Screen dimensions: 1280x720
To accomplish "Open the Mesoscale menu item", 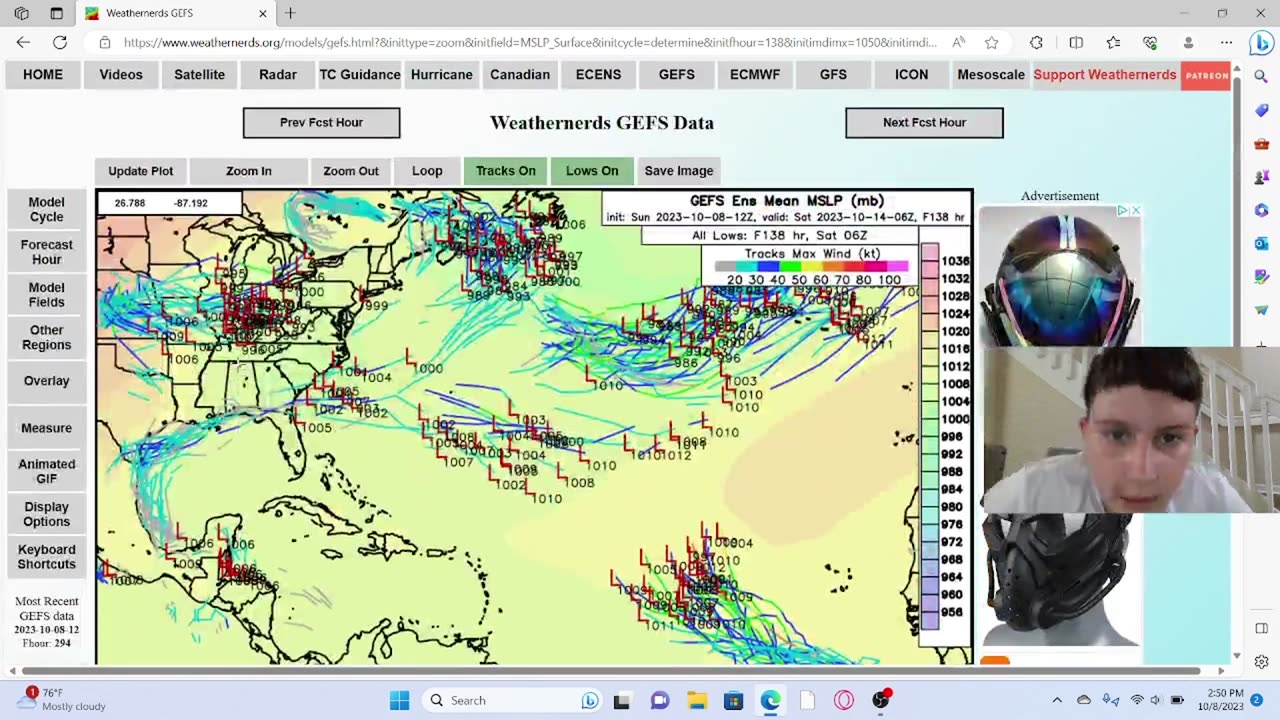I will coord(991,75).
